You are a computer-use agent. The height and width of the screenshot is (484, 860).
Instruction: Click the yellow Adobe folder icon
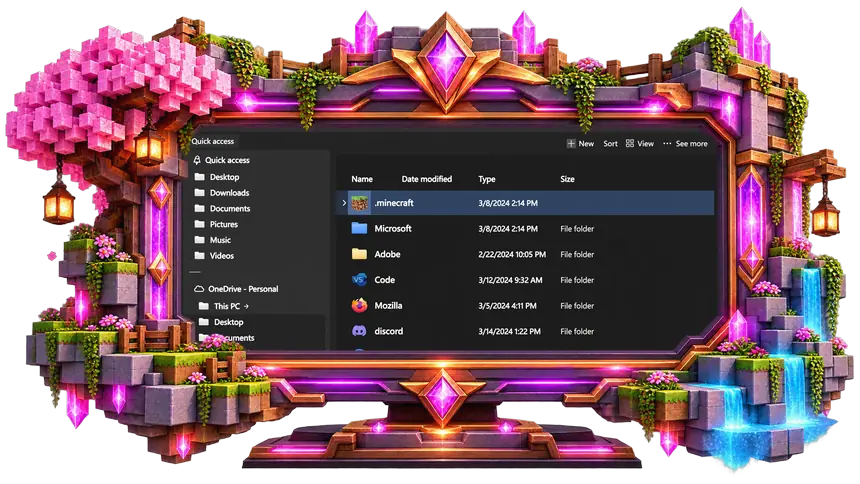click(359, 254)
